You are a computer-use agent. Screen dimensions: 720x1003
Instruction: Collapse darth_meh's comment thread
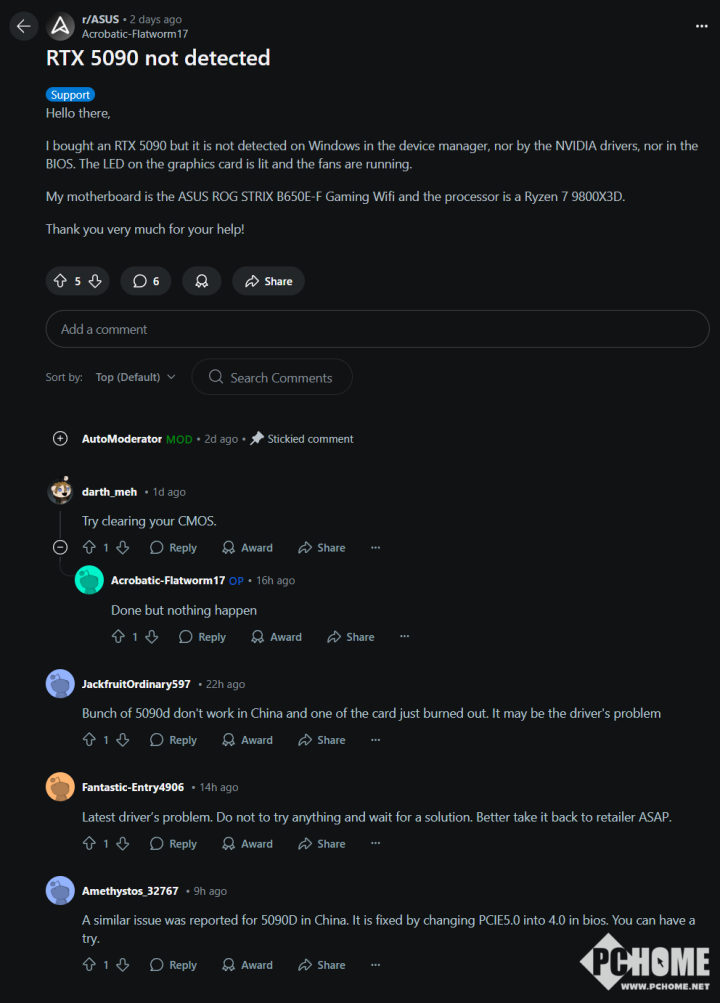click(x=60, y=547)
